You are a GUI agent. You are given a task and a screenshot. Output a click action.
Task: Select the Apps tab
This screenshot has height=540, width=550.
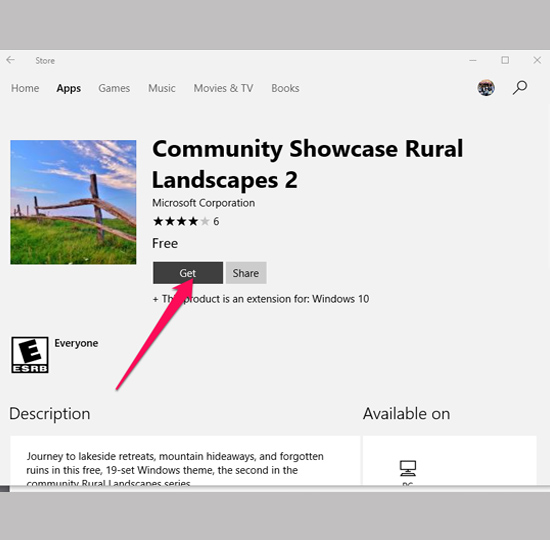69,88
